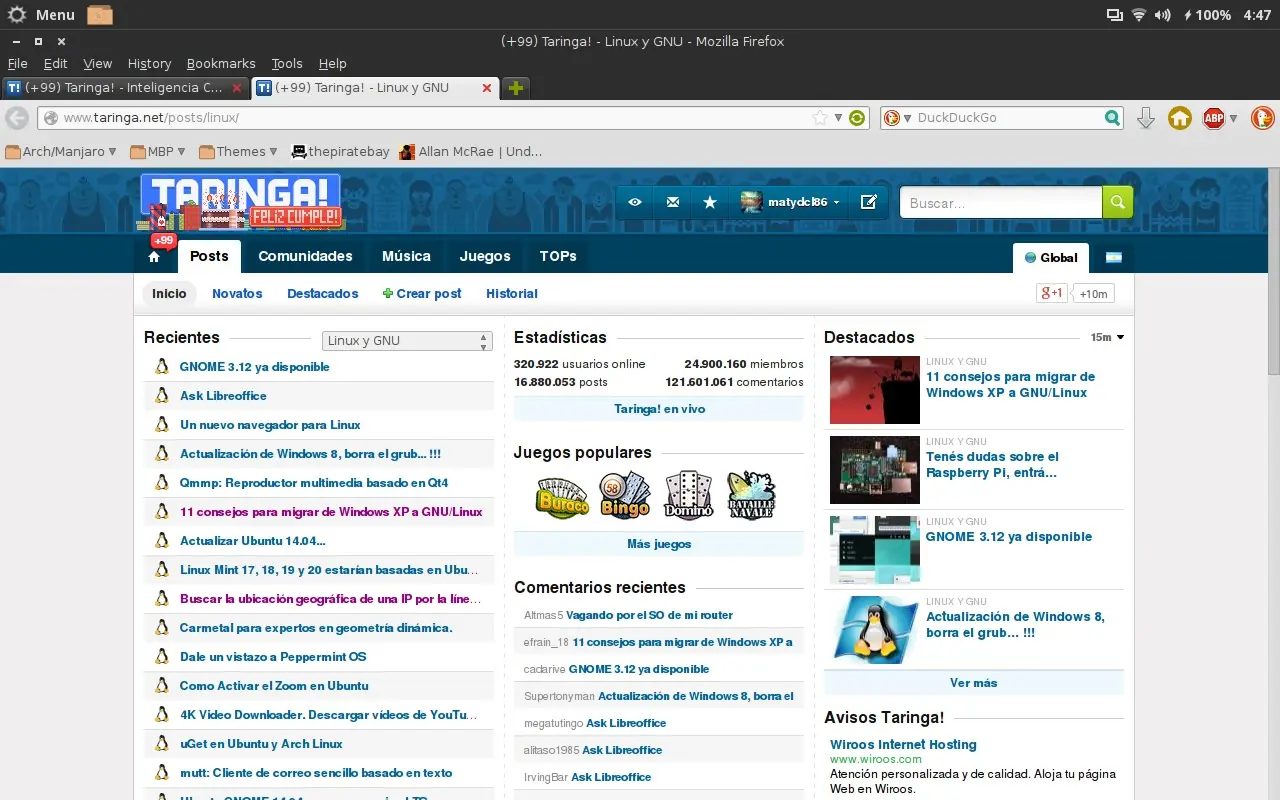Select the Argentina flag filter
Screen dimensions: 1280x800
pos(1113,257)
